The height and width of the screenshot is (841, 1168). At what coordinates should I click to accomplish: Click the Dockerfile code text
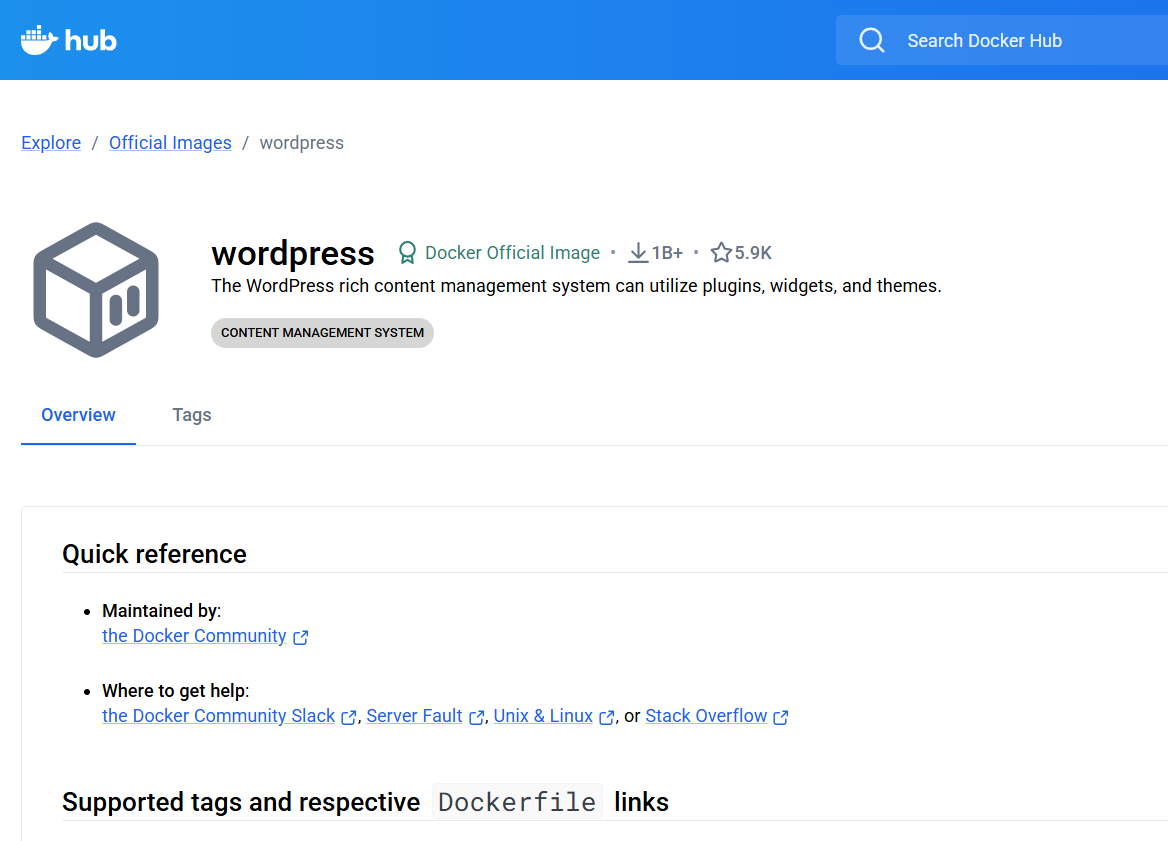point(518,802)
